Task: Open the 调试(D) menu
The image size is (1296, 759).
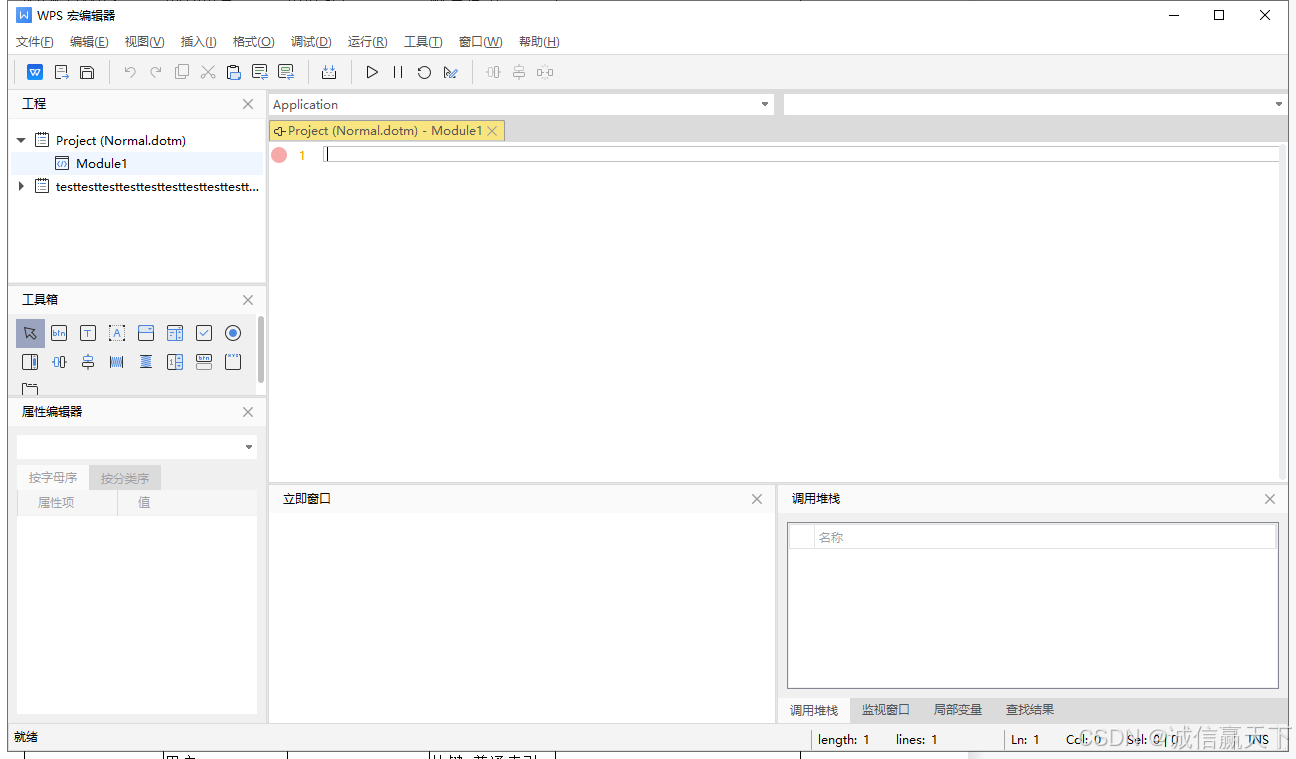Action: 311,42
